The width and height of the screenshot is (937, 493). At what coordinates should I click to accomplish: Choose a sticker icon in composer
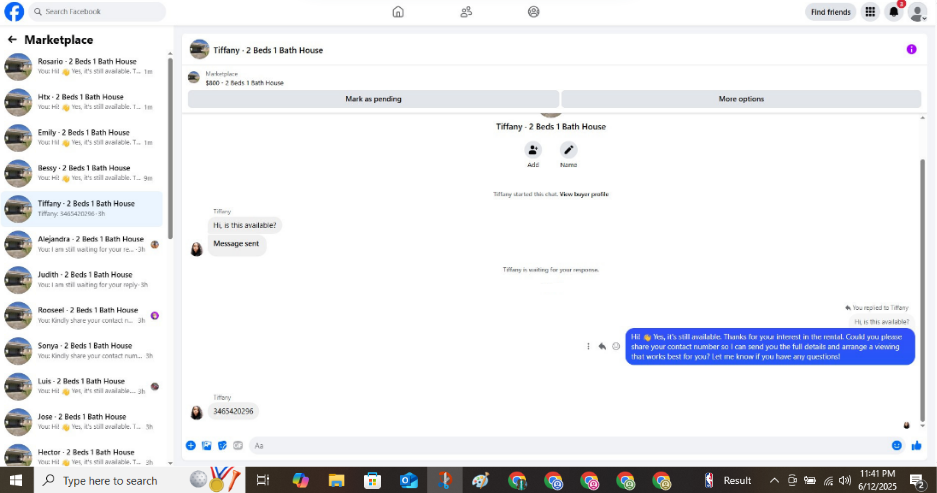pos(222,445)
